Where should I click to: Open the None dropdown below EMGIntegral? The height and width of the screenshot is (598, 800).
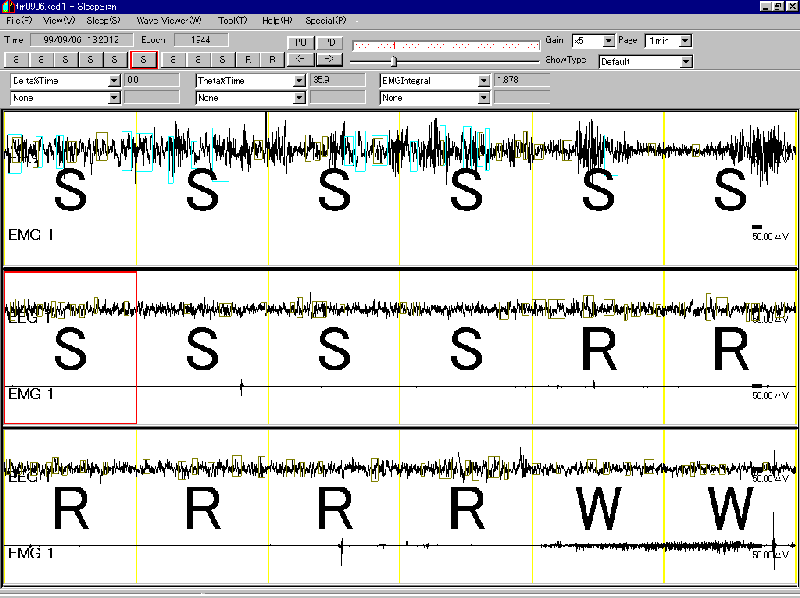click(x=484, y=97)
